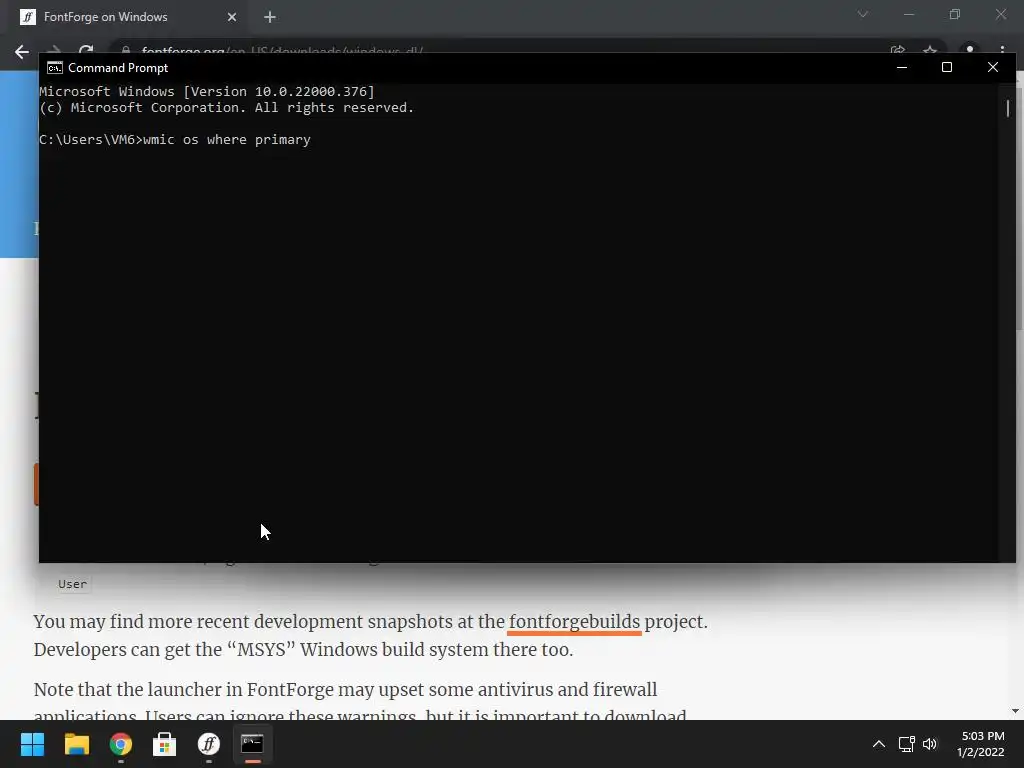Click the Microsoft Corporation copyright line

pos(227,108)
